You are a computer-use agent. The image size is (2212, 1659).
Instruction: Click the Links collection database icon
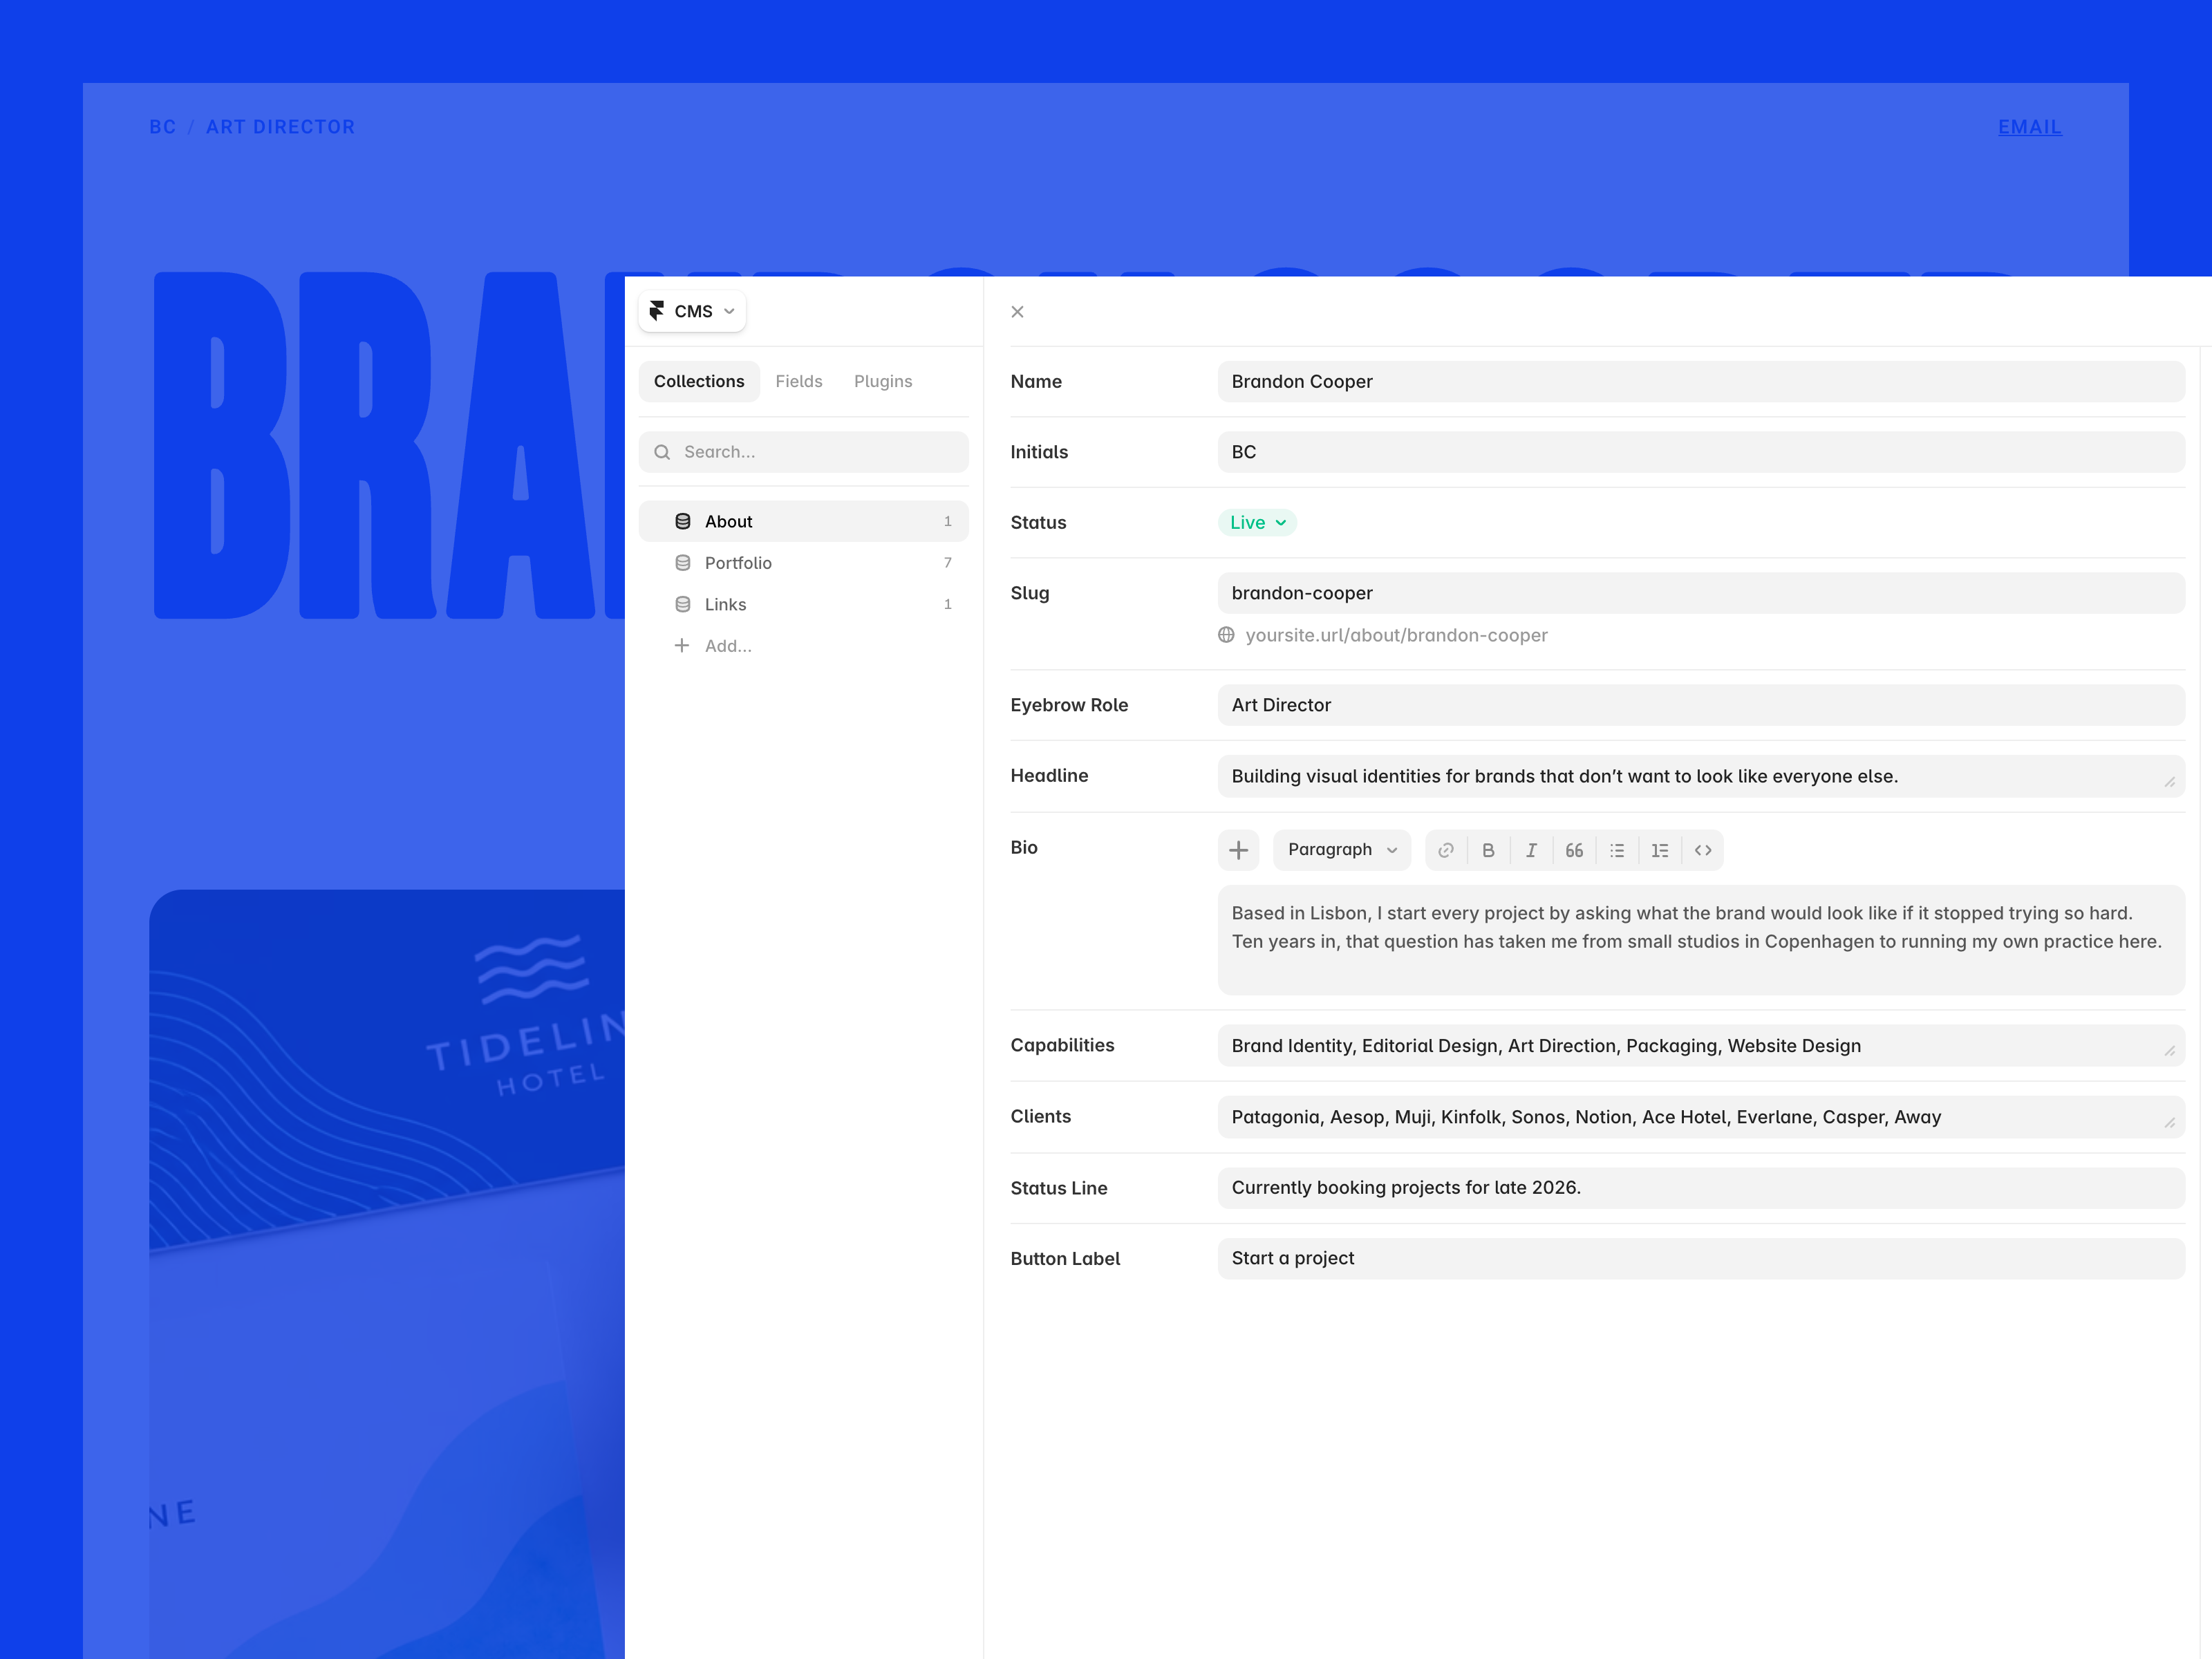(683, 604)
